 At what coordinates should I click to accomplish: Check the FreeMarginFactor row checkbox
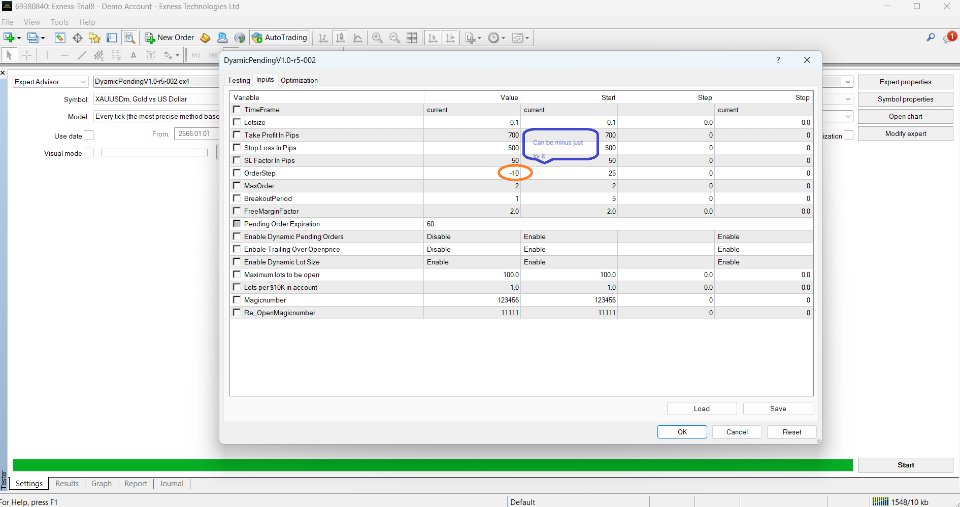(x=237, y=211)
